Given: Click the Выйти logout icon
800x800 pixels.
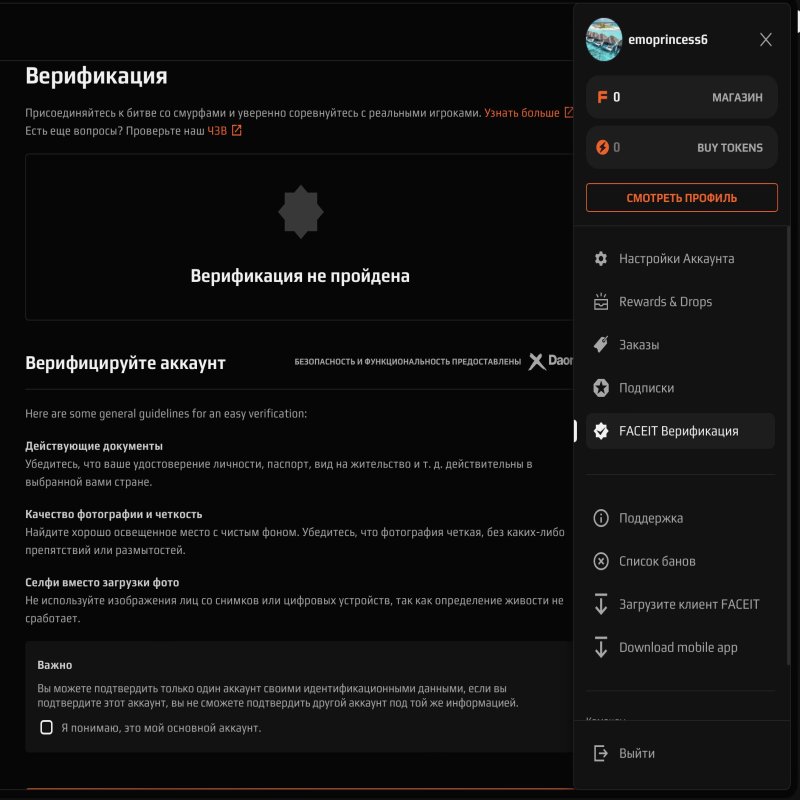Looking at the screenshot, I should [x=600, y=753].
